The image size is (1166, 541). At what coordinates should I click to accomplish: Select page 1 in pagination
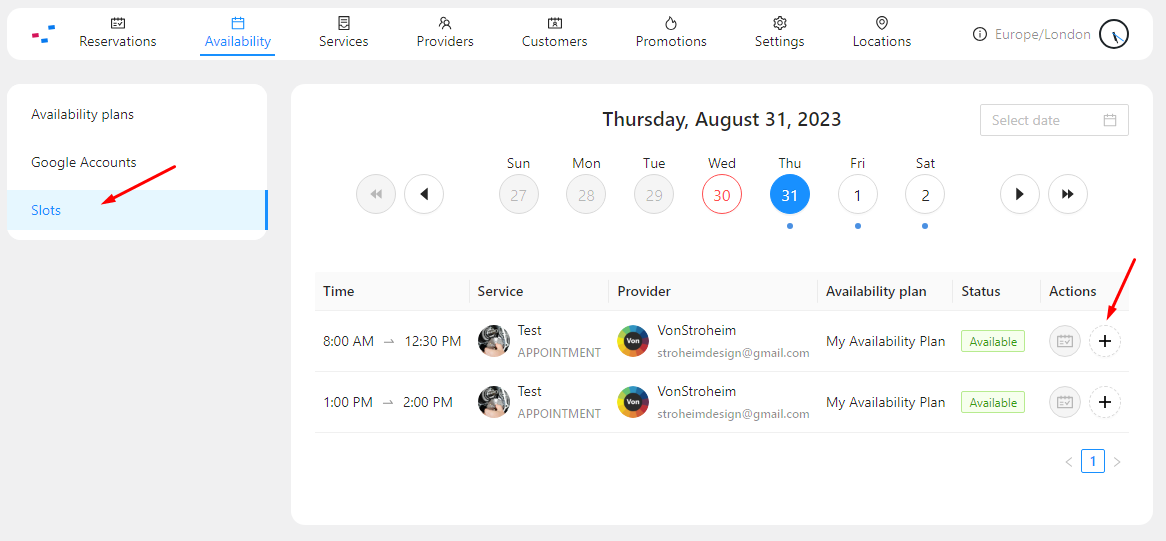(x=1093, y=461)
